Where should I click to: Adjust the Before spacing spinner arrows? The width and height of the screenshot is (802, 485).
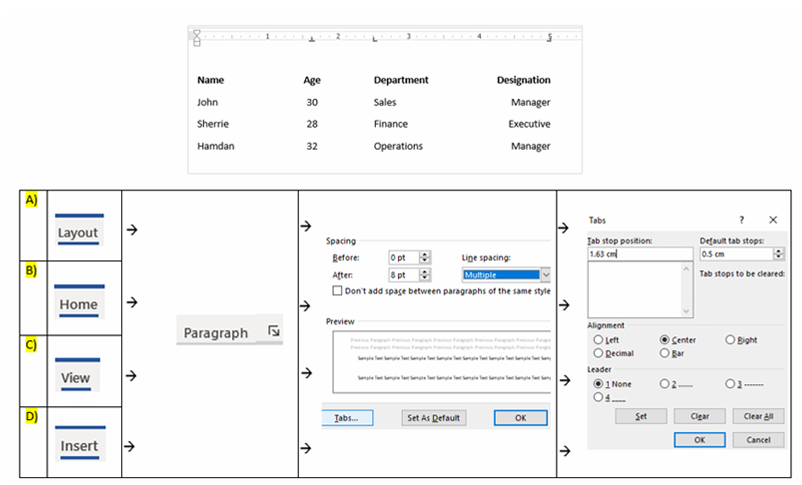425,257
